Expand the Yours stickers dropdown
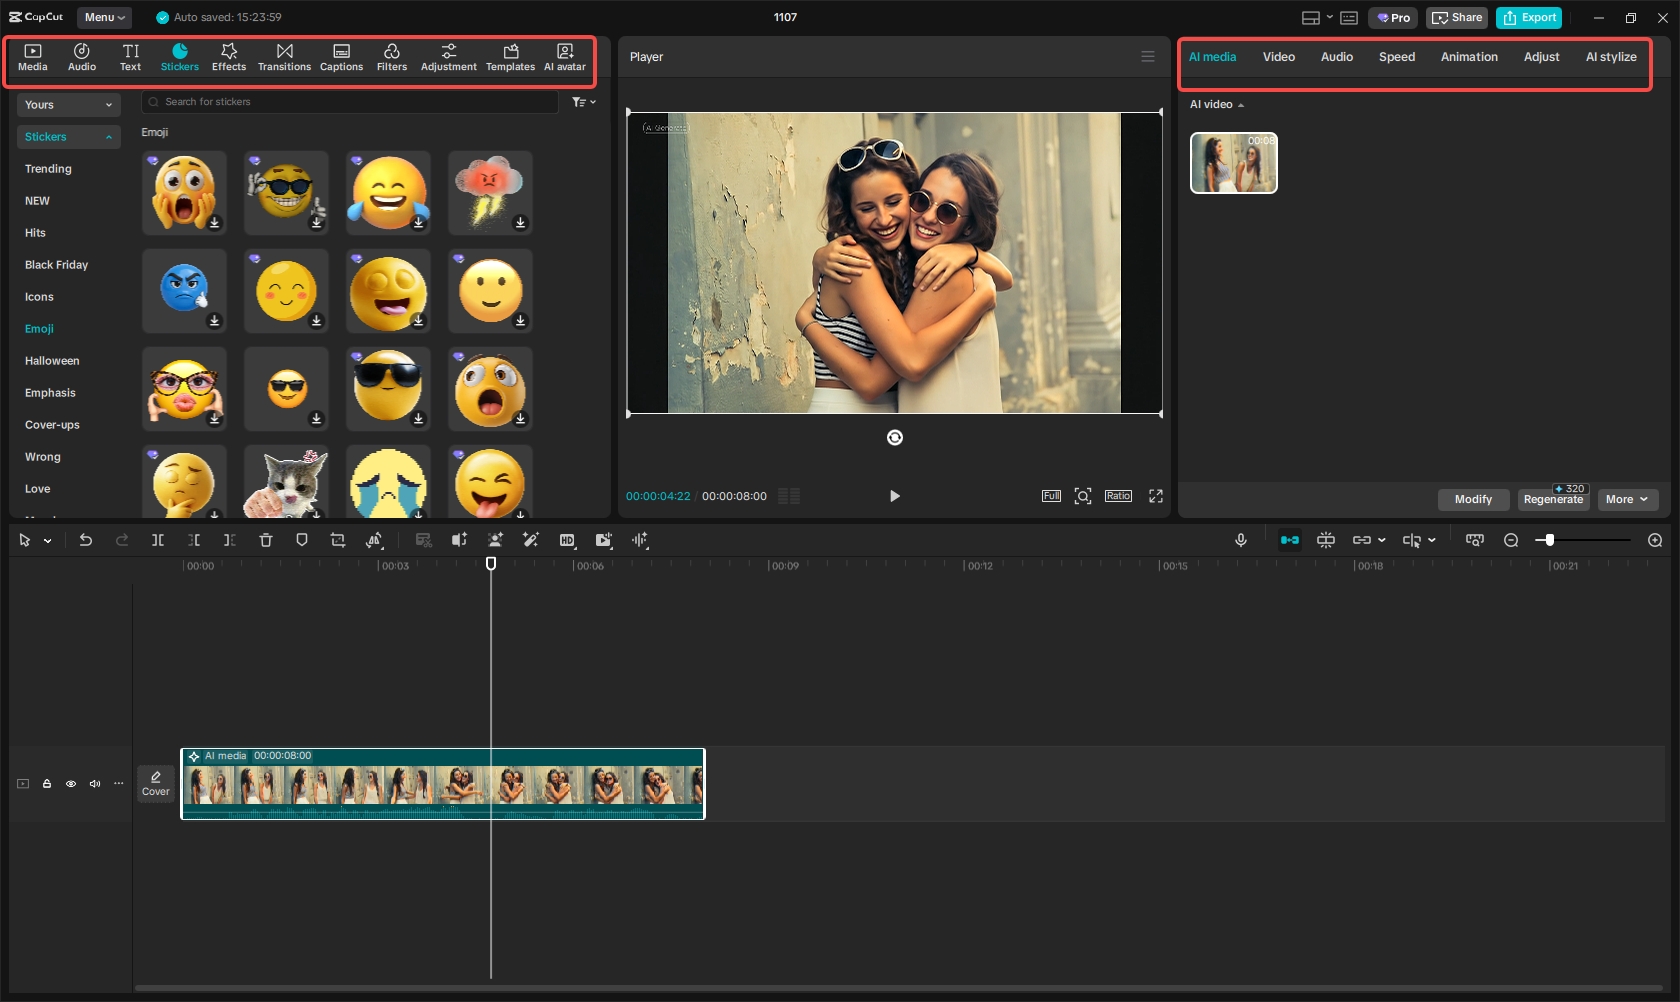Screen dimensions: 1680x1002 coord(68,104)
